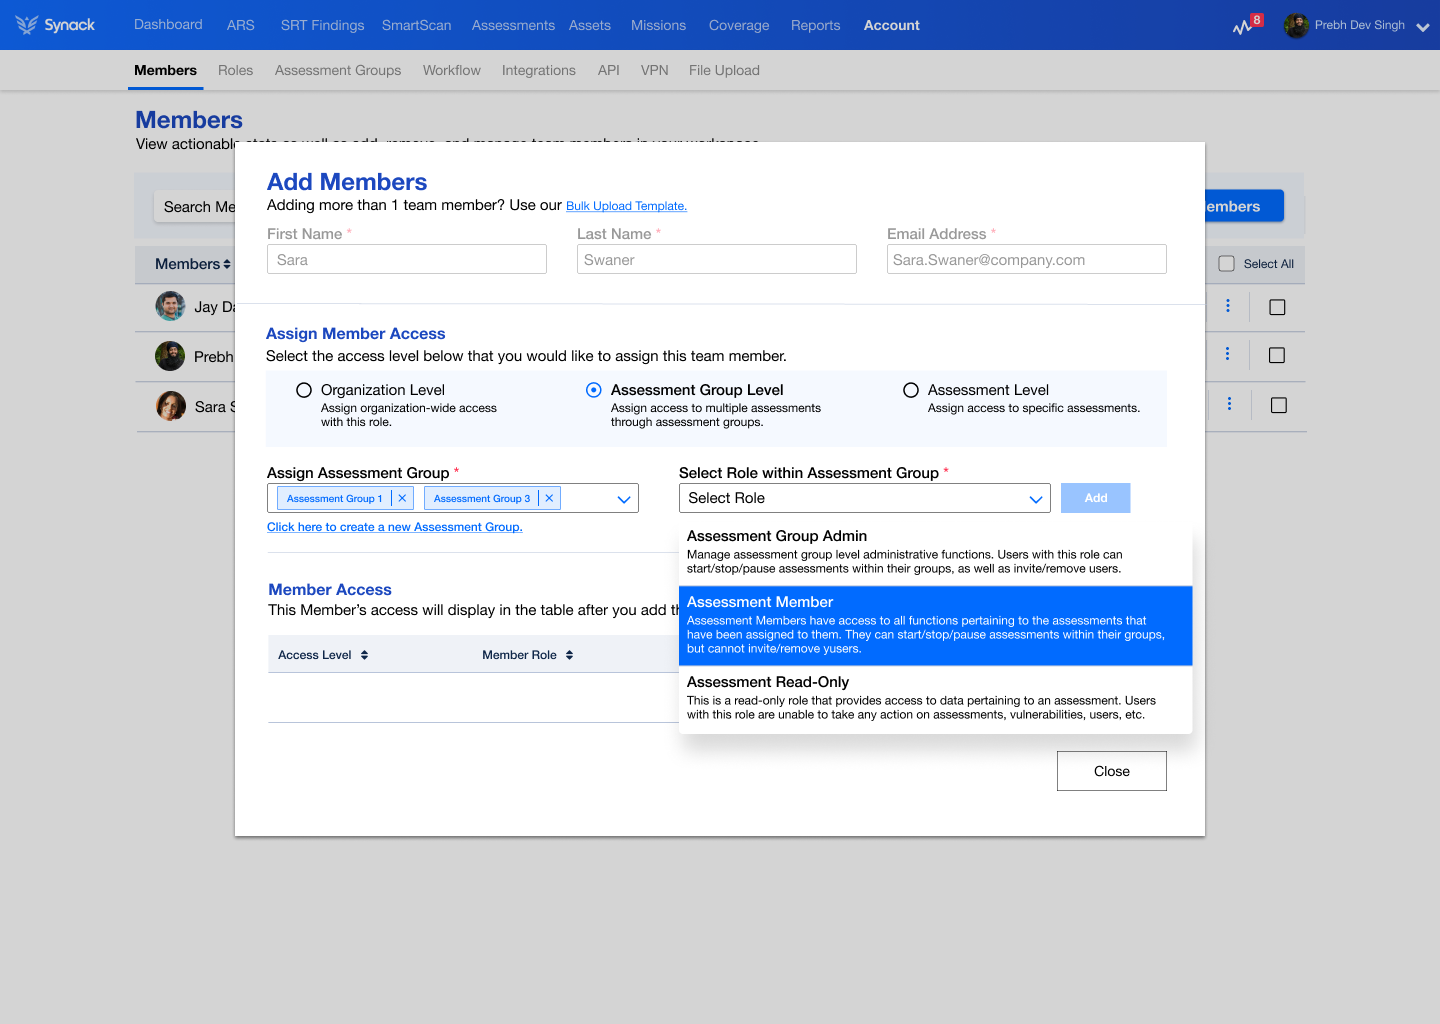Switch to the Assessment Groups tab
Image resolution: width=1440 pixels, height=1024 pixels.
pyautogui.click(x=338, y=70)
